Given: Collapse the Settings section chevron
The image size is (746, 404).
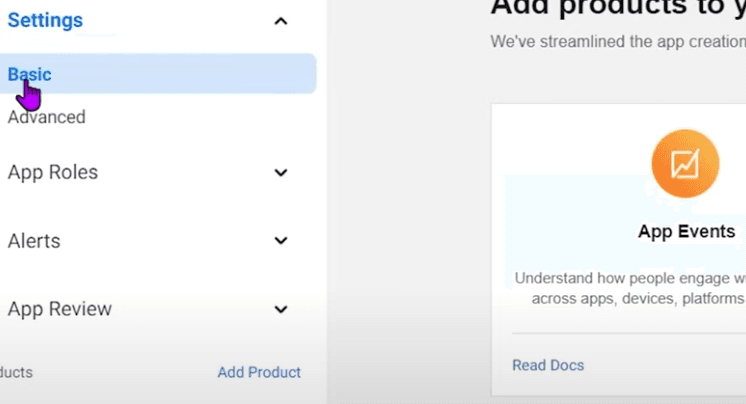Looking at the screenshot, I should point(281,21).
